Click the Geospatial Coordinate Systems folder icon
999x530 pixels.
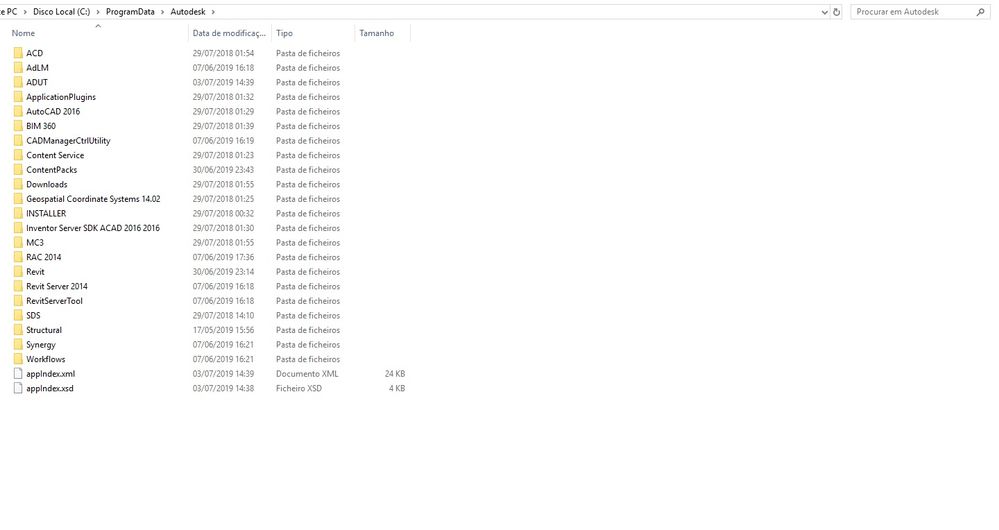[x=18, y=199]
